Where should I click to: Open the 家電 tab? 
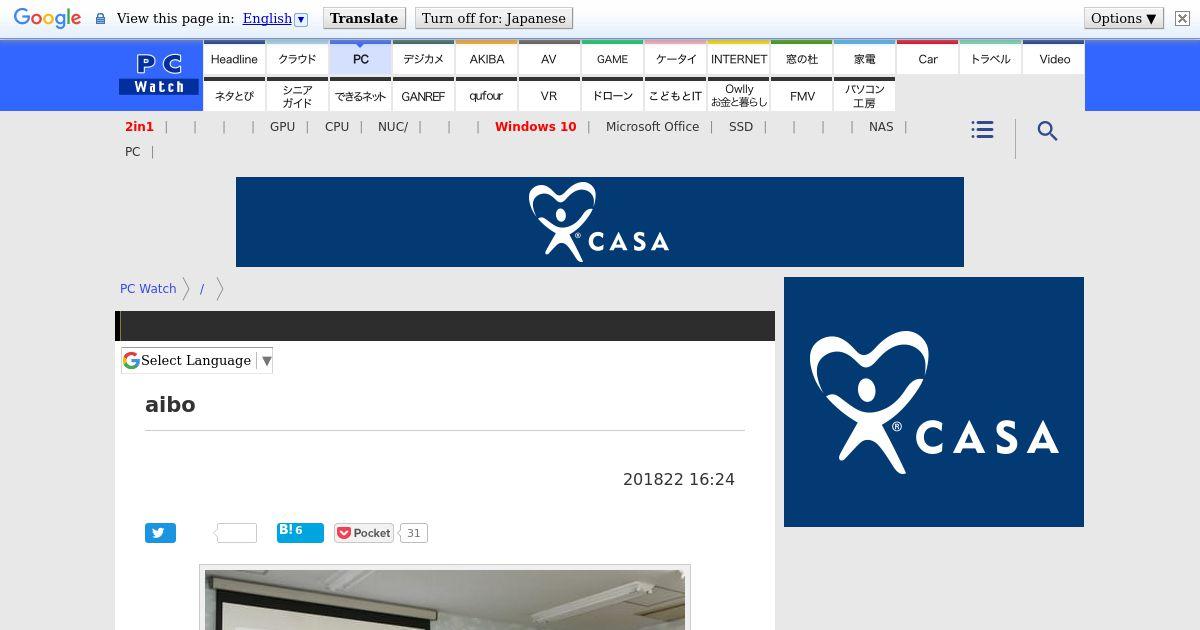coord(864,58)
